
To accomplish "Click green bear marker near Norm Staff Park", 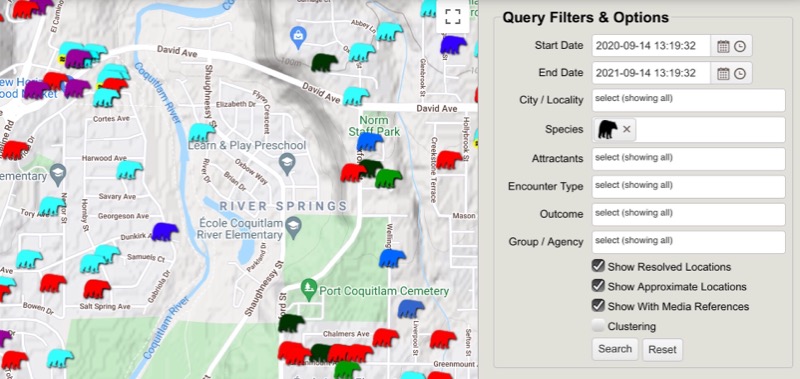I will 388,179.
